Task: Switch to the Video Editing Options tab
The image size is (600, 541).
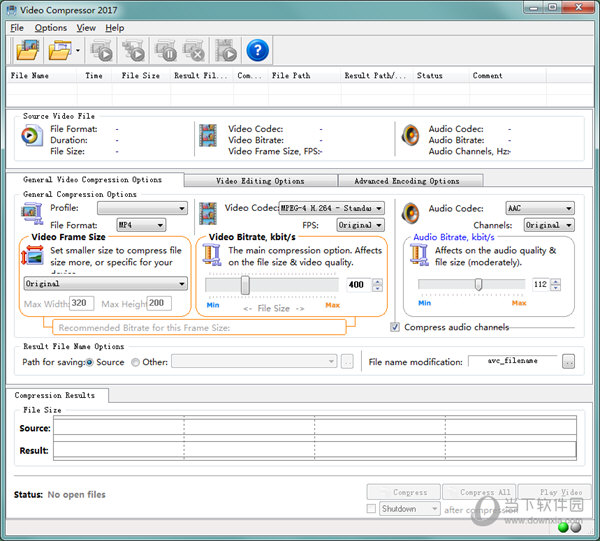Action: 260,181
